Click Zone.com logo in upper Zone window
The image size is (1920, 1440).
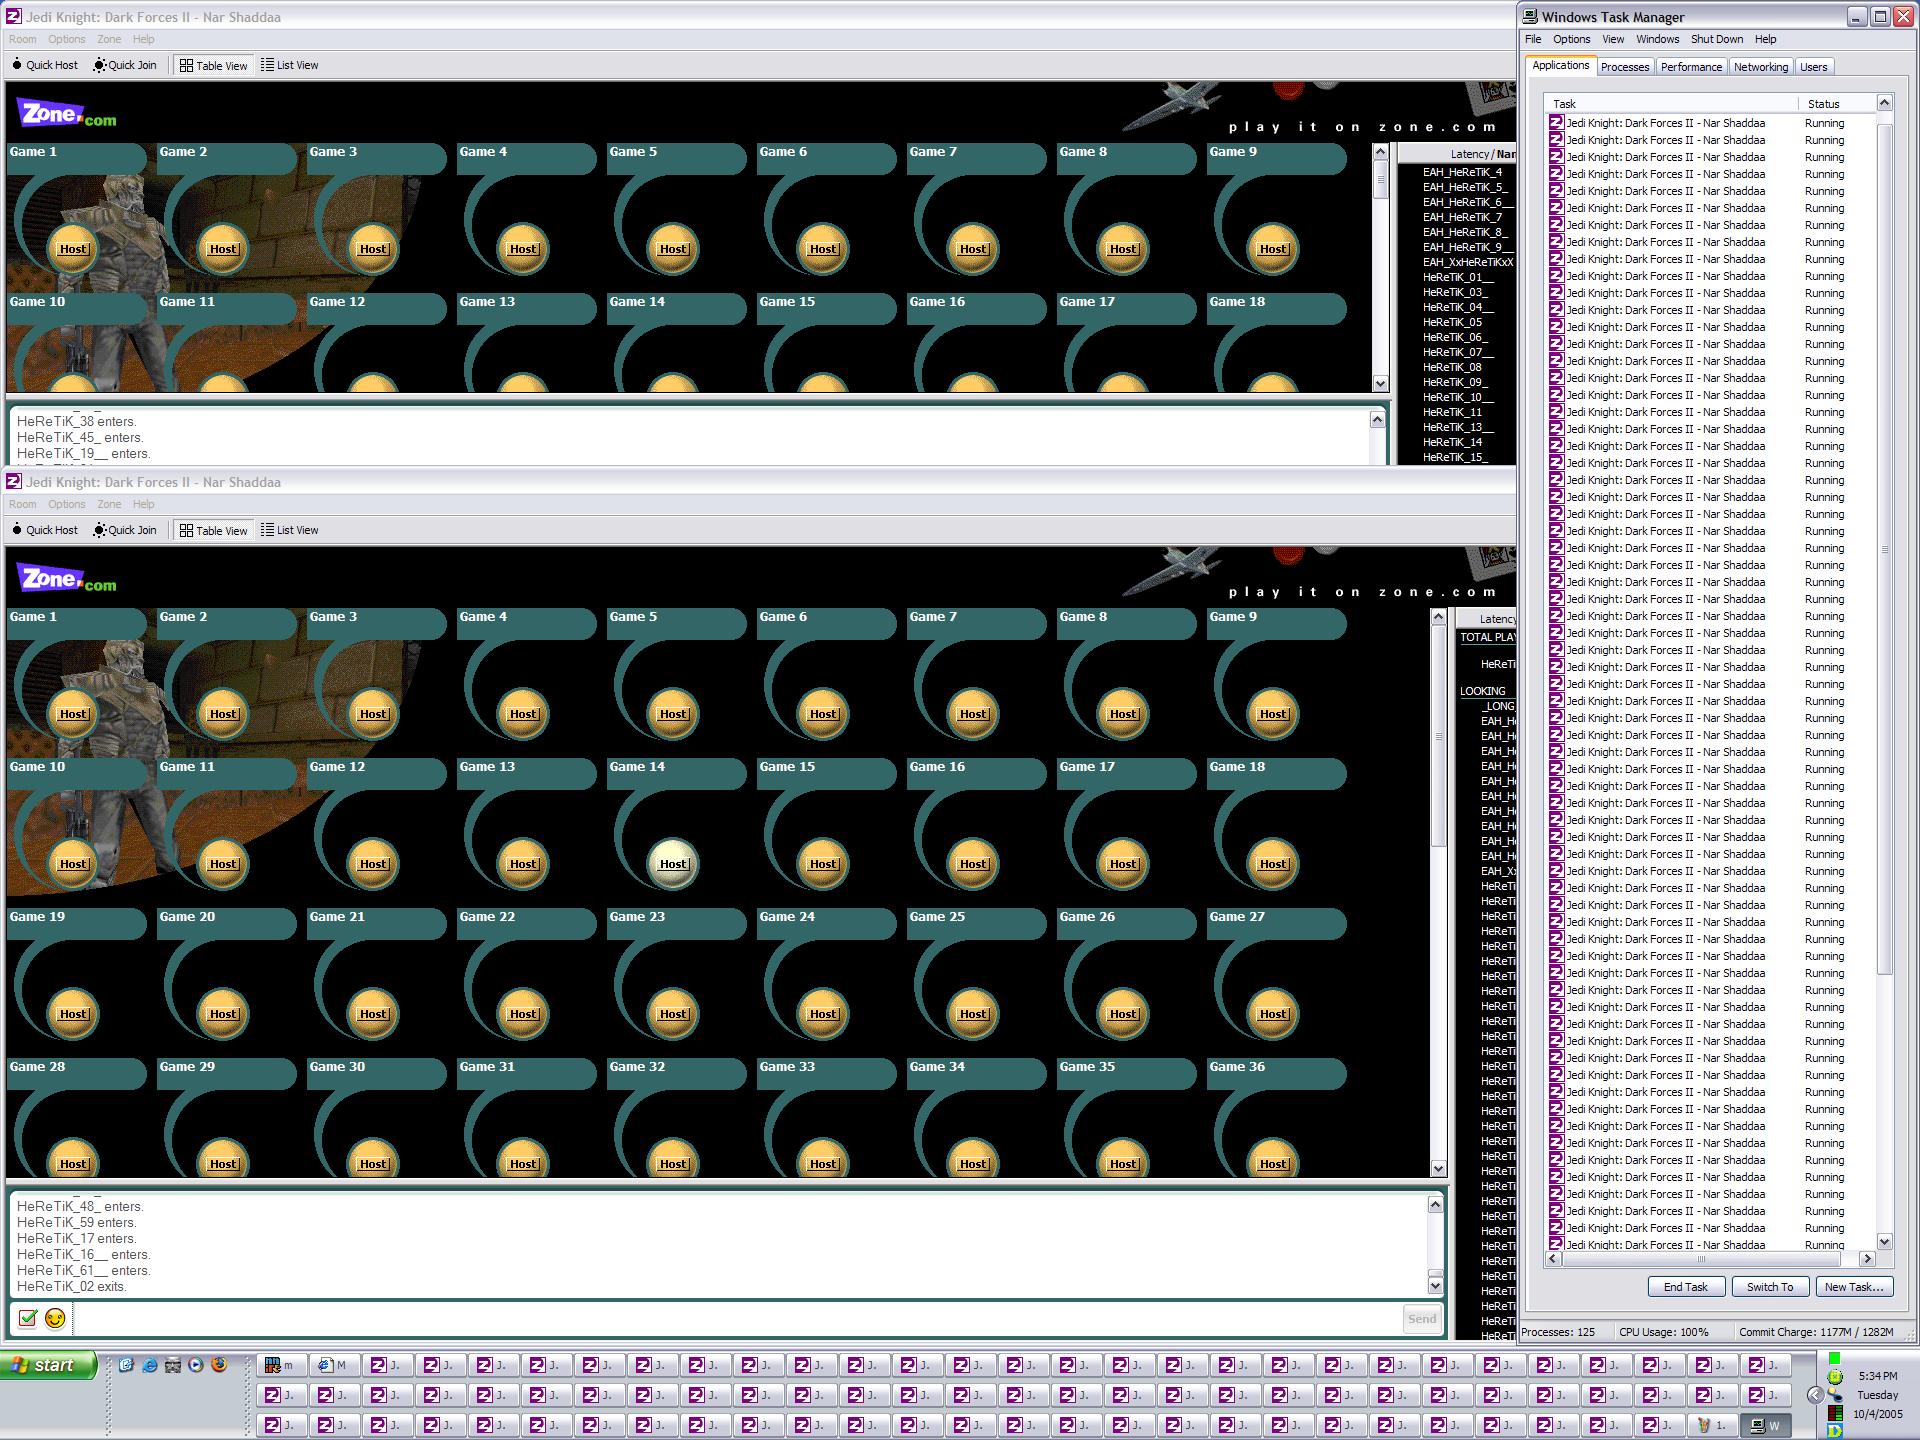click(66, 114)
